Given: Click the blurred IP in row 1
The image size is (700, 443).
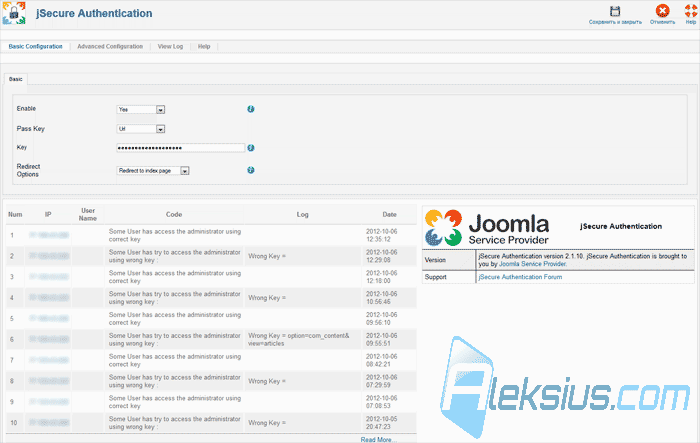Looking at the screenshot, I should tap(49, 235).
